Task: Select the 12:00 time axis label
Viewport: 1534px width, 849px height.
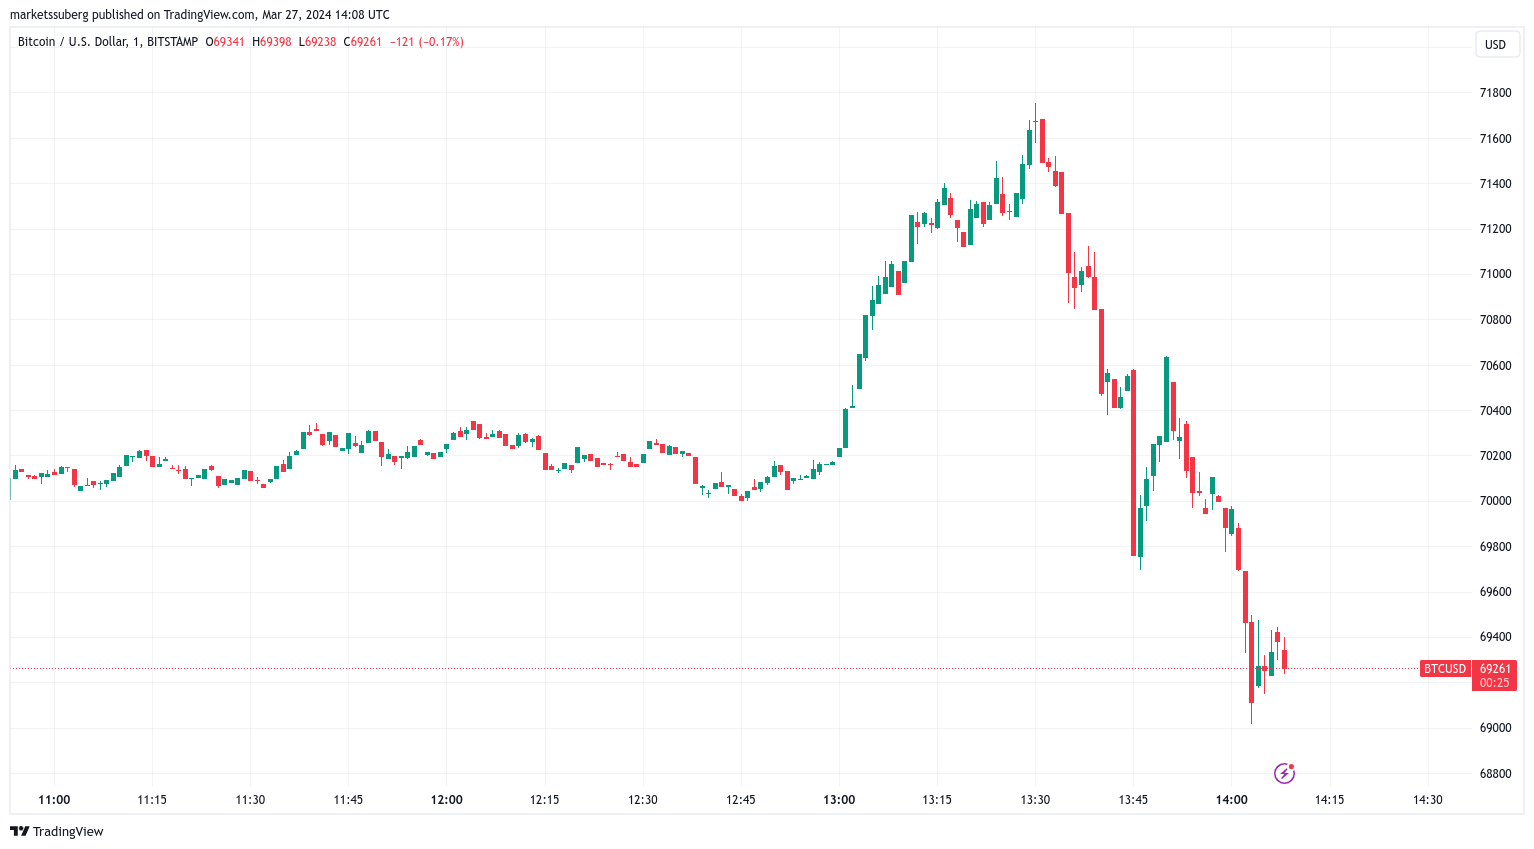Action: coord(447,800)
